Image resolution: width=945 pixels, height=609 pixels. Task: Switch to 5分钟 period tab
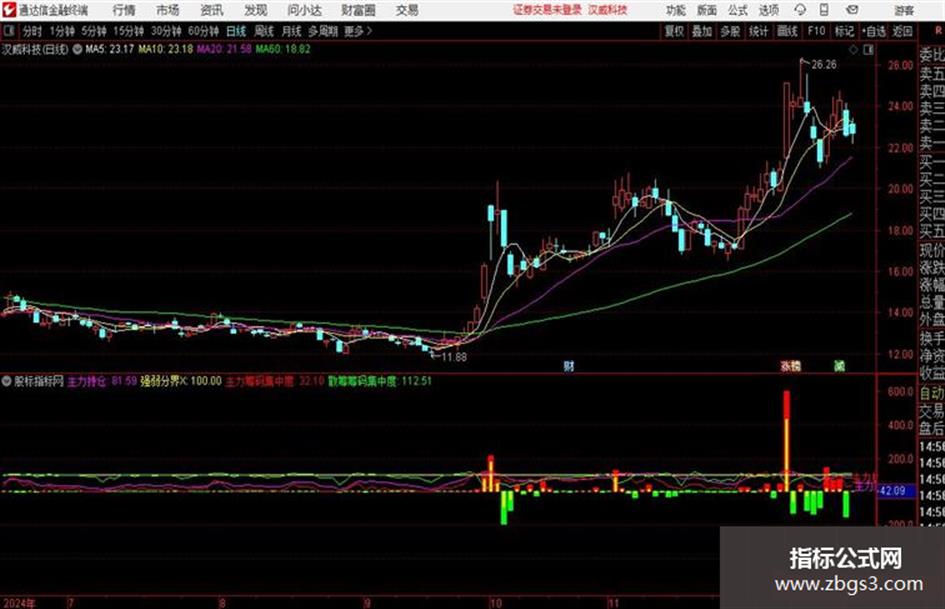pyautogui.click(x=94, y=31)
